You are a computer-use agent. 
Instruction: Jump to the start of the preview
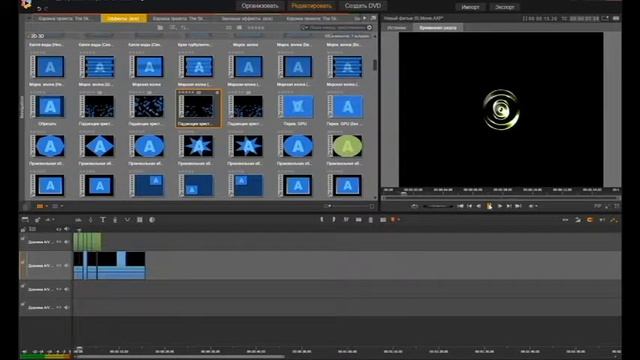pyautogui.click(x=460, y=206)
